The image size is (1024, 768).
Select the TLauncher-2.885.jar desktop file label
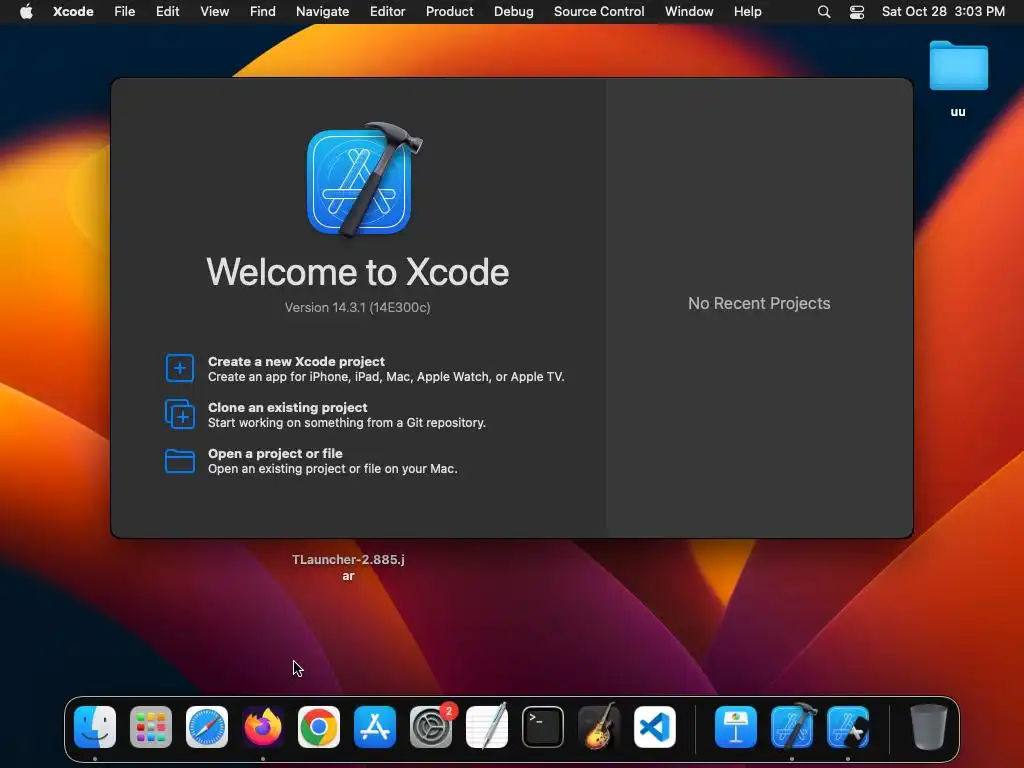(x=348, y=568)
